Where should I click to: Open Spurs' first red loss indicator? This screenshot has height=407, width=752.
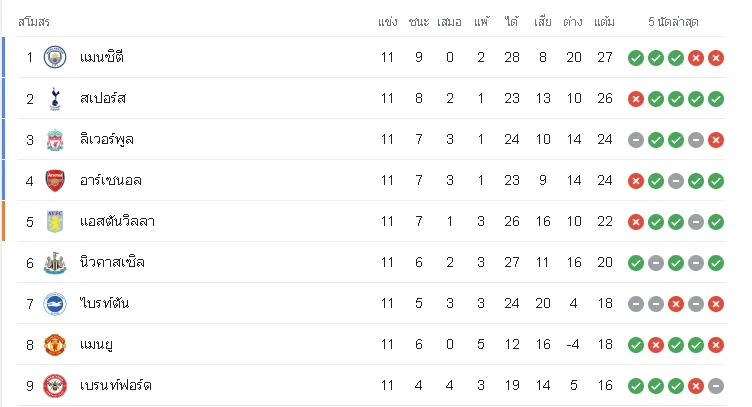(635, 99)
